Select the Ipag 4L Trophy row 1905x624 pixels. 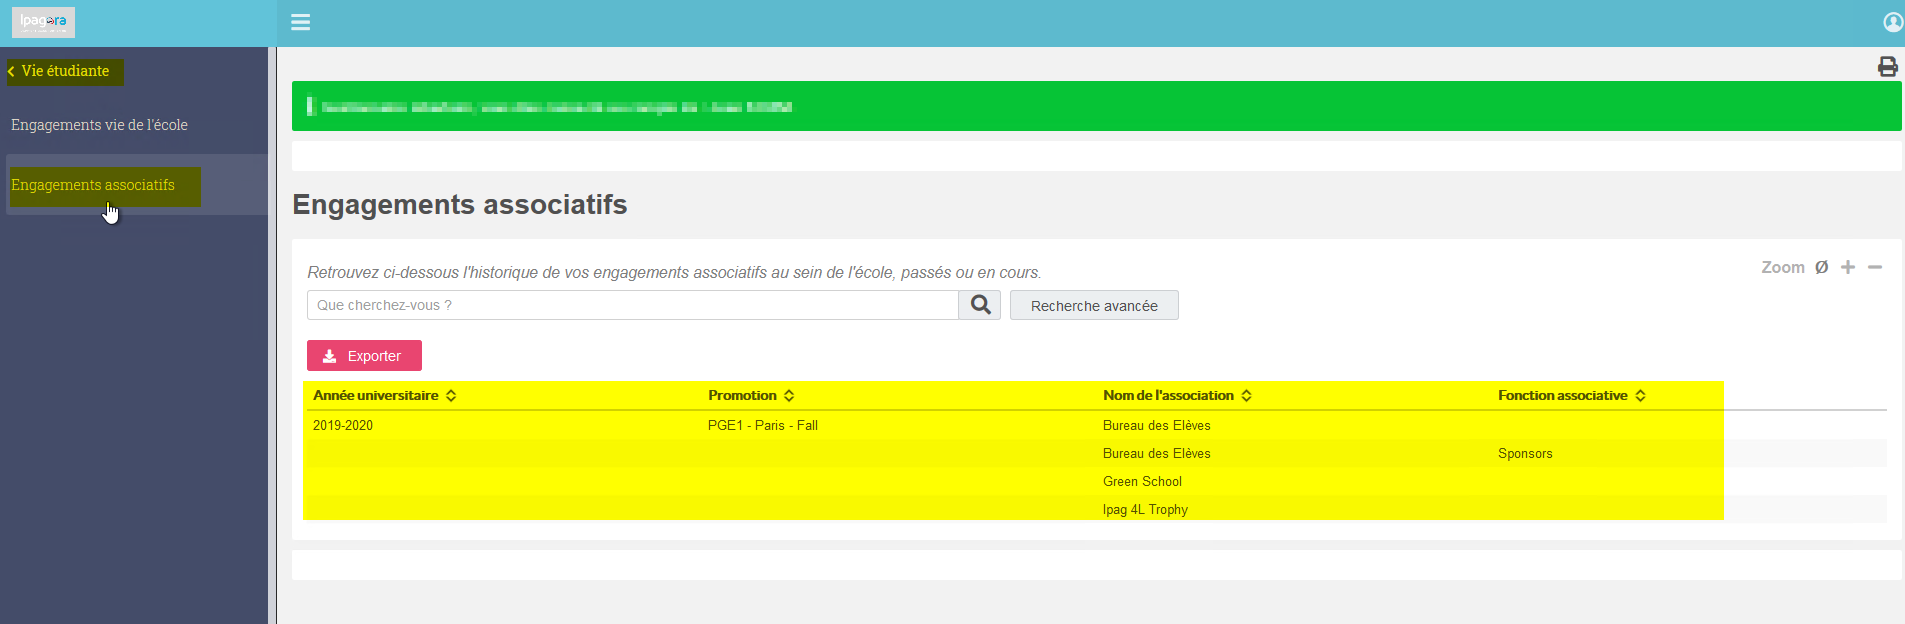1095,509
